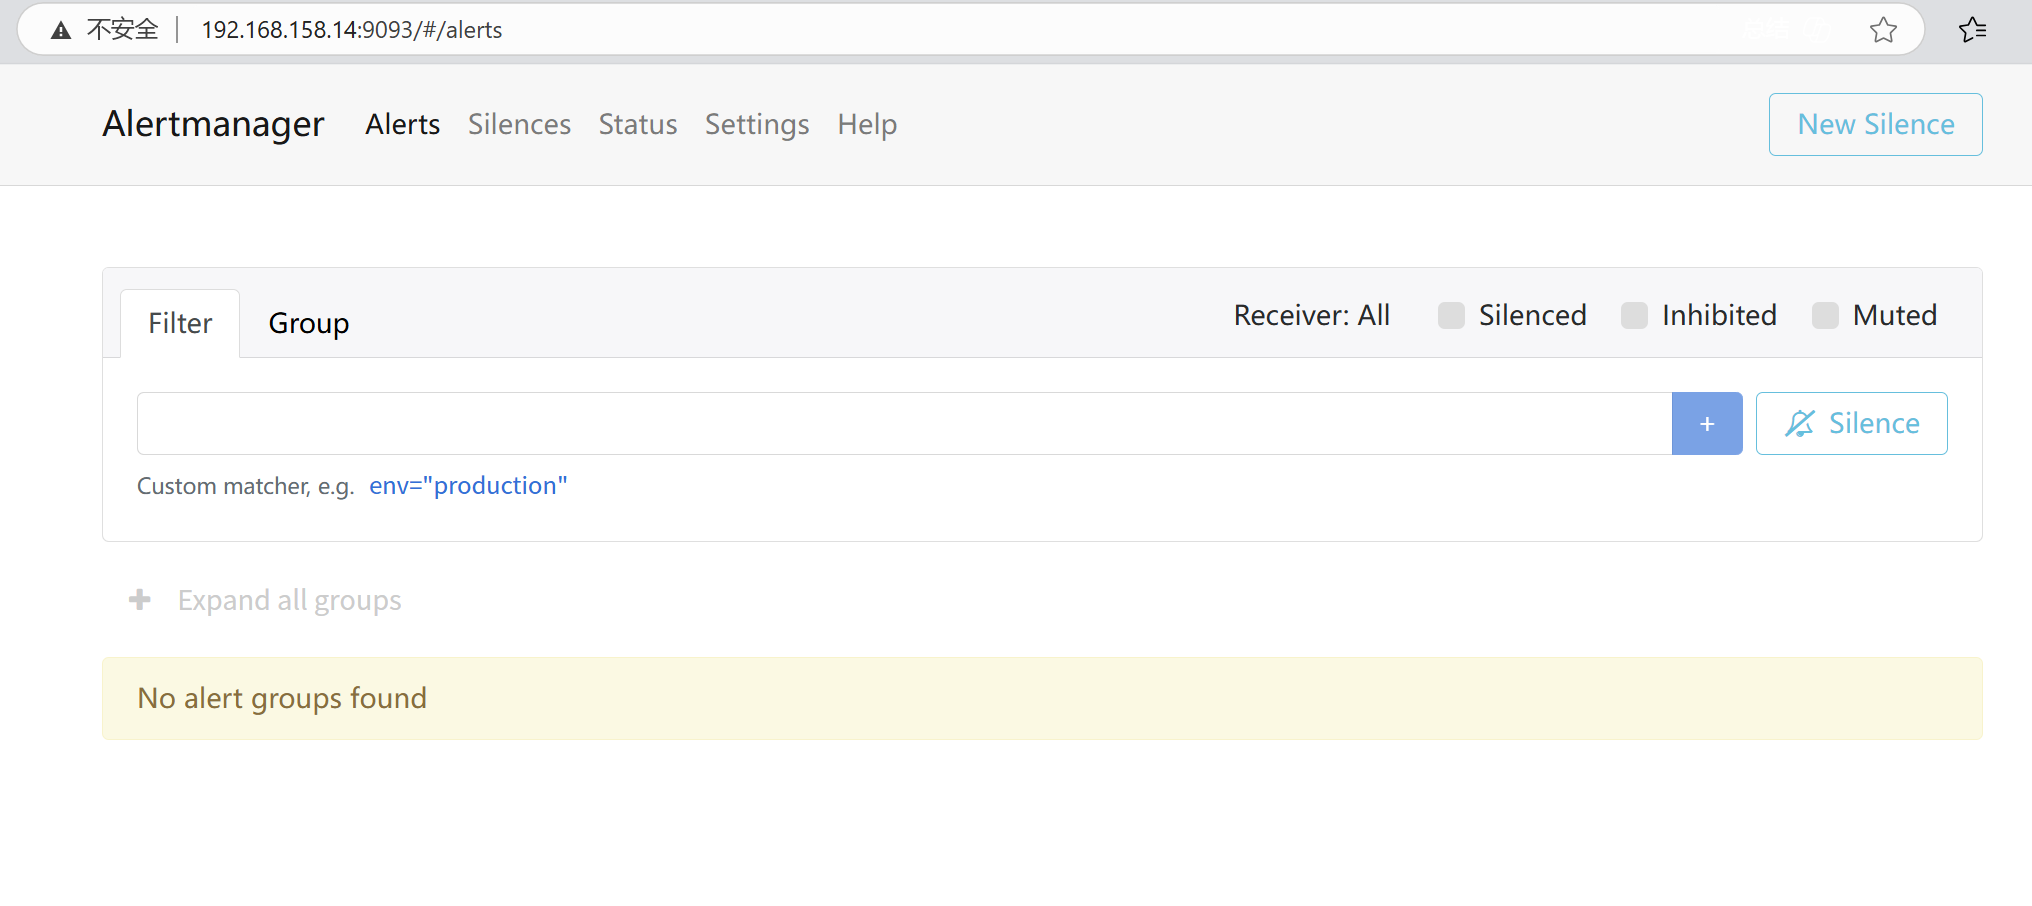This screenshot has width=2032, height=906.
Task: Click the bookmark star icon in address bar
Action: click(1883, 30)
